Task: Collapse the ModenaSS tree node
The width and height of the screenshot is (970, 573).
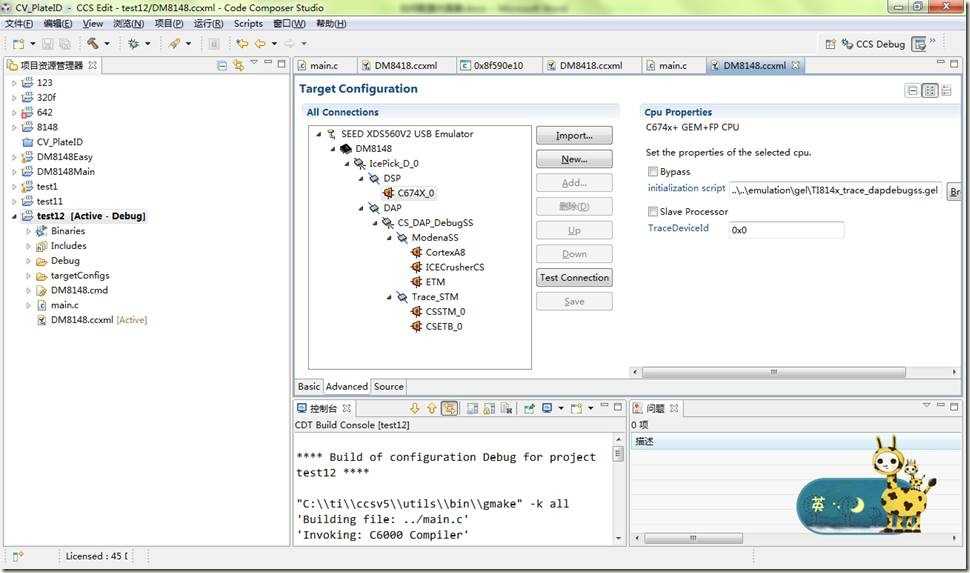Action: point(390,238)
